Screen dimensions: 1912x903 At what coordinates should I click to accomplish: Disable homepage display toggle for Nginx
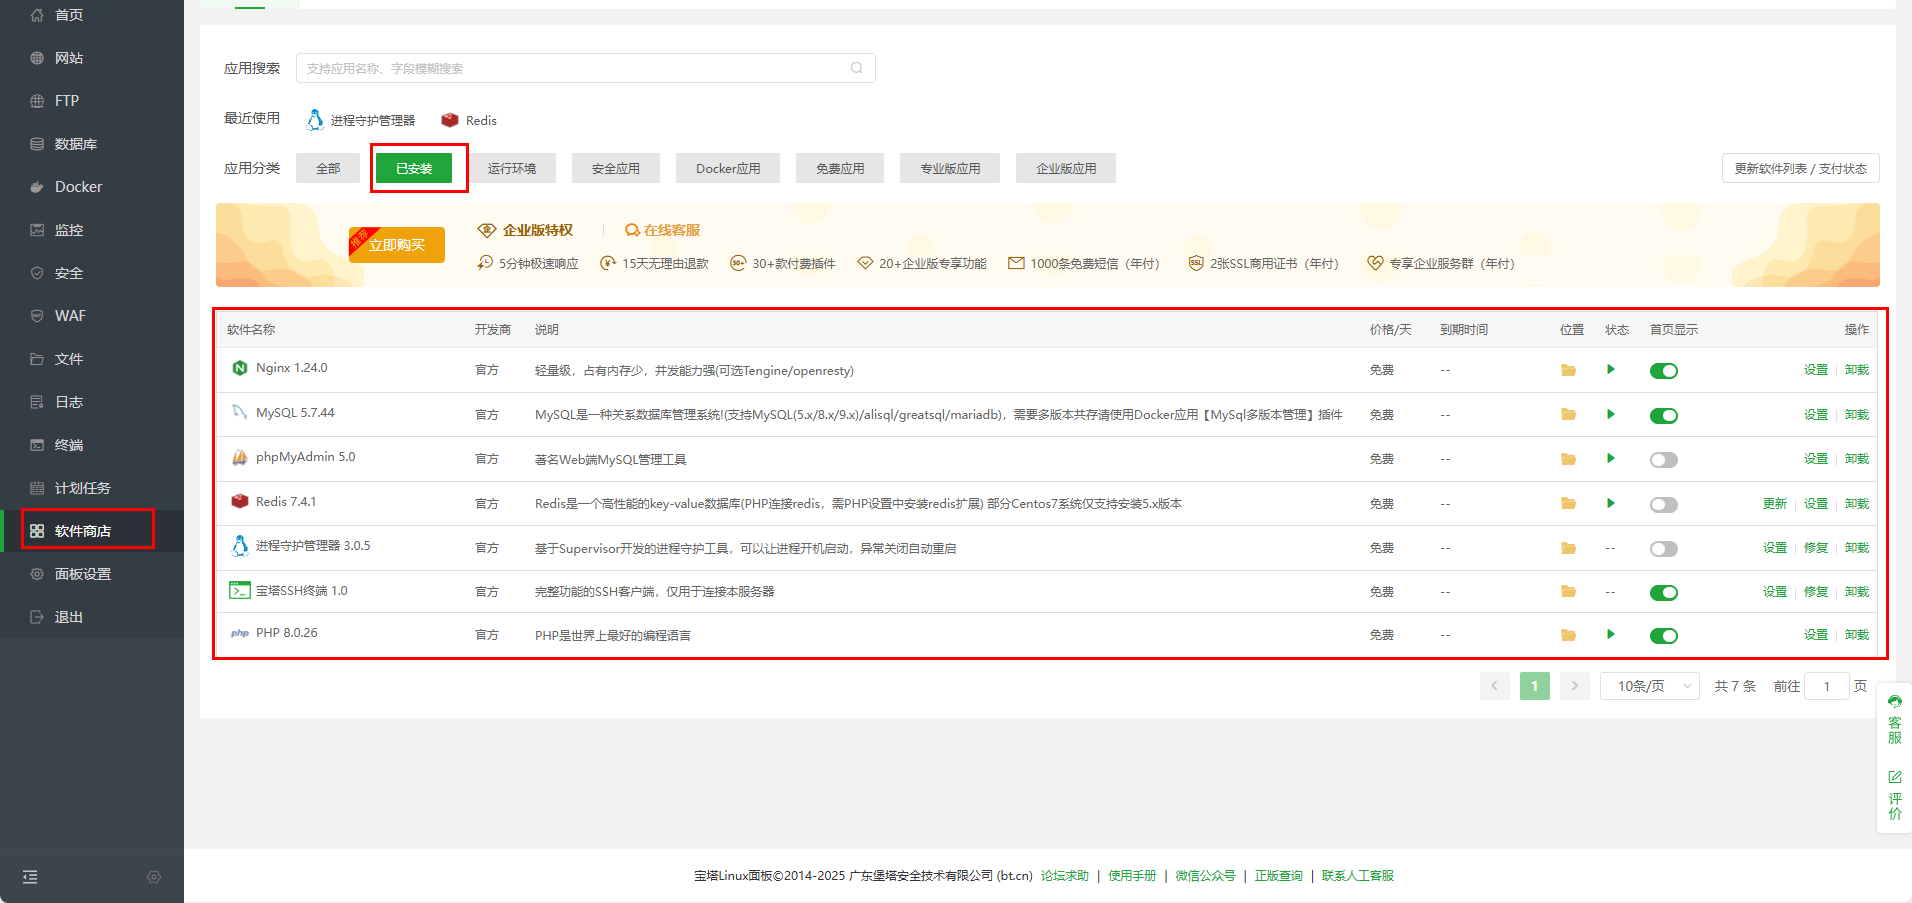tap(1663, 371)
